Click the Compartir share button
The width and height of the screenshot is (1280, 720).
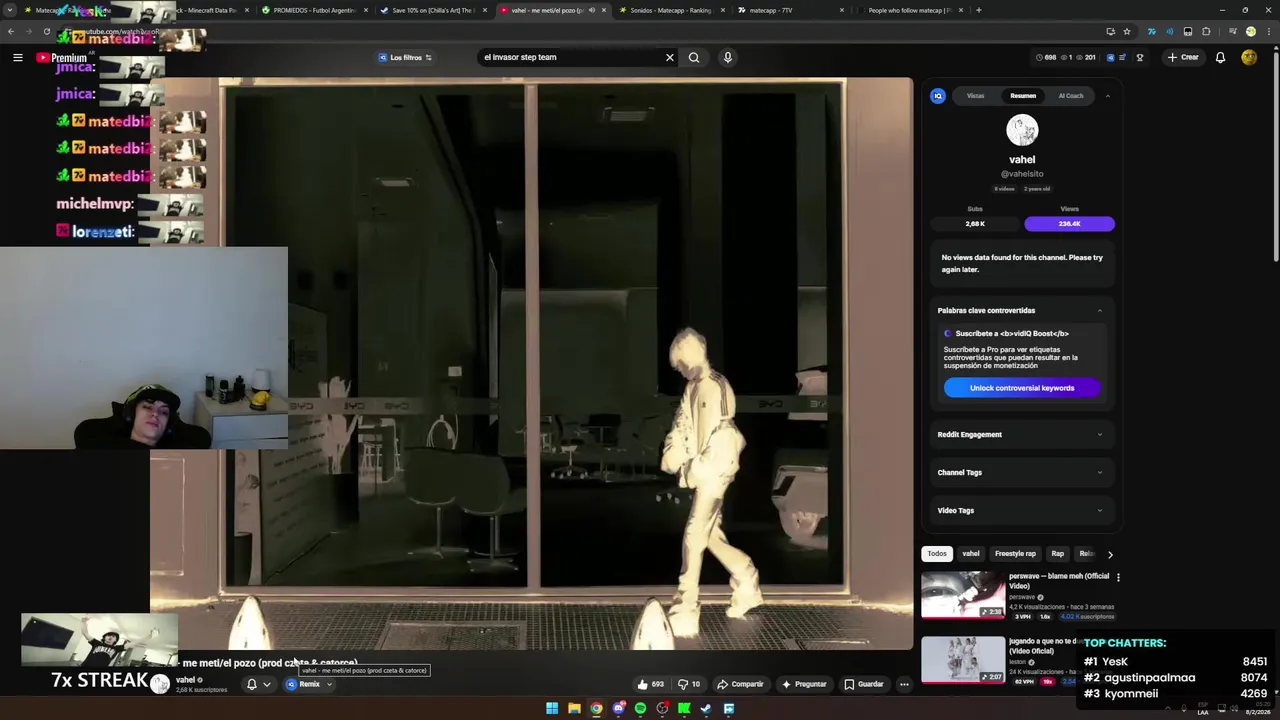(740, 684)
